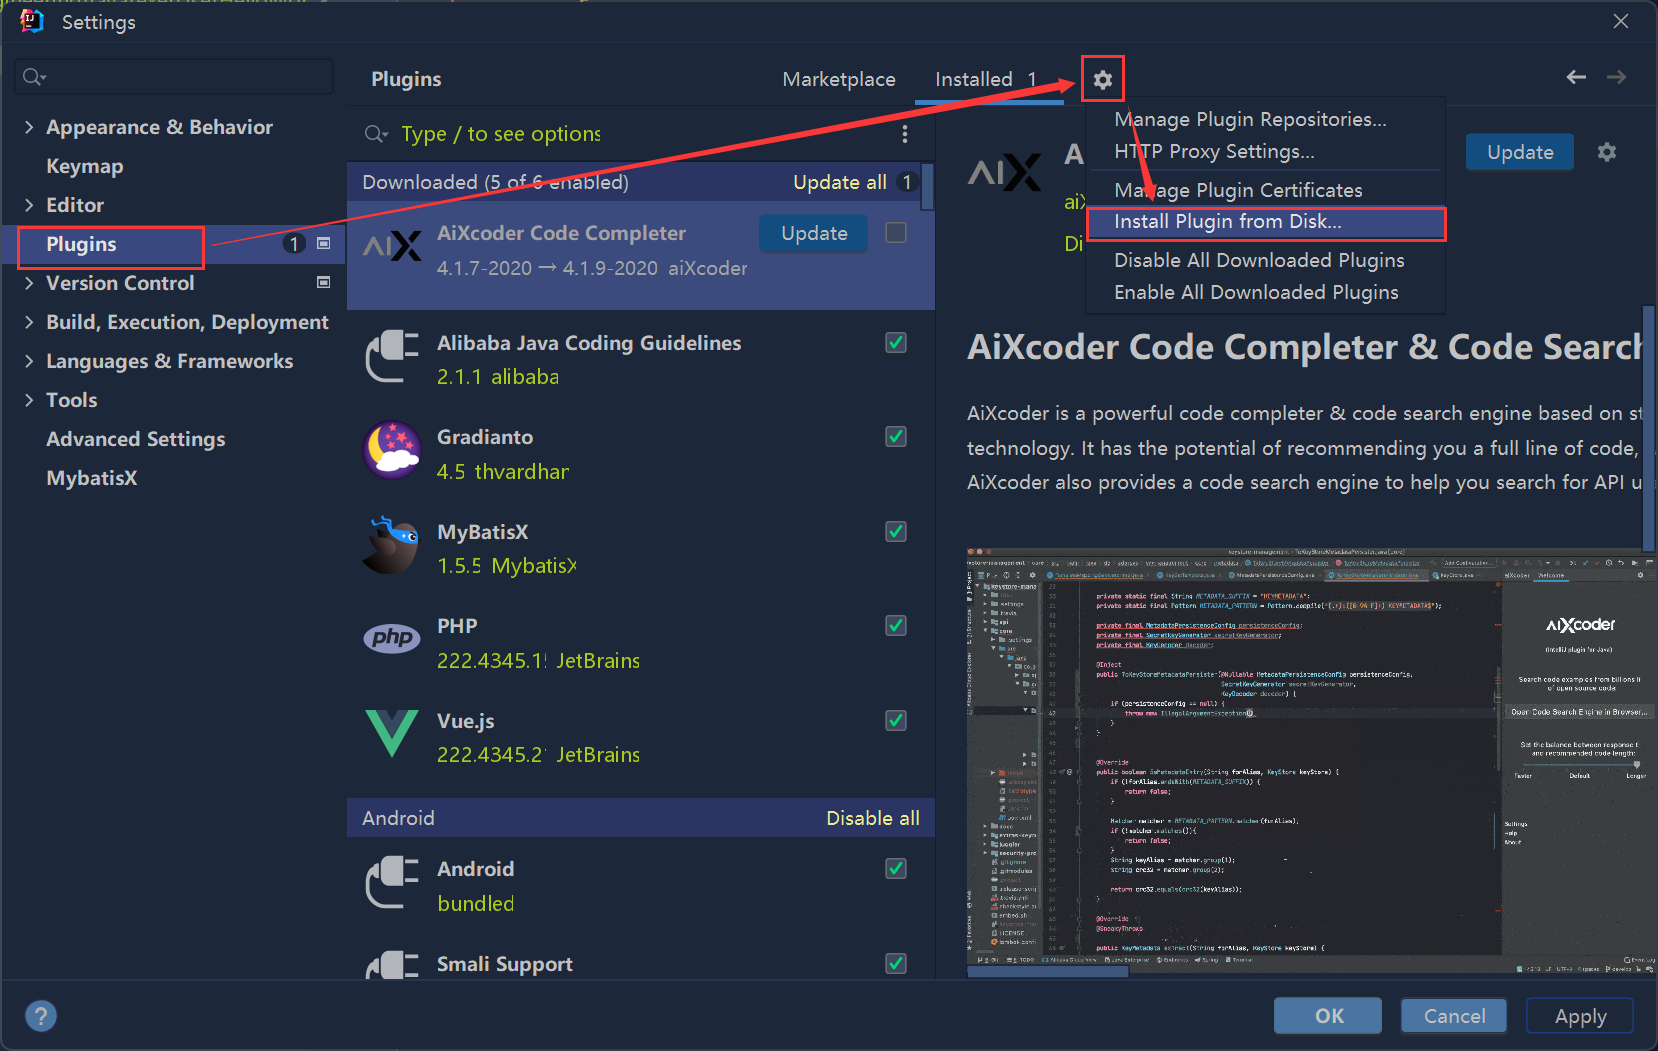Click the help question mark icon
The image size is (1658, 1051).
41,1016
